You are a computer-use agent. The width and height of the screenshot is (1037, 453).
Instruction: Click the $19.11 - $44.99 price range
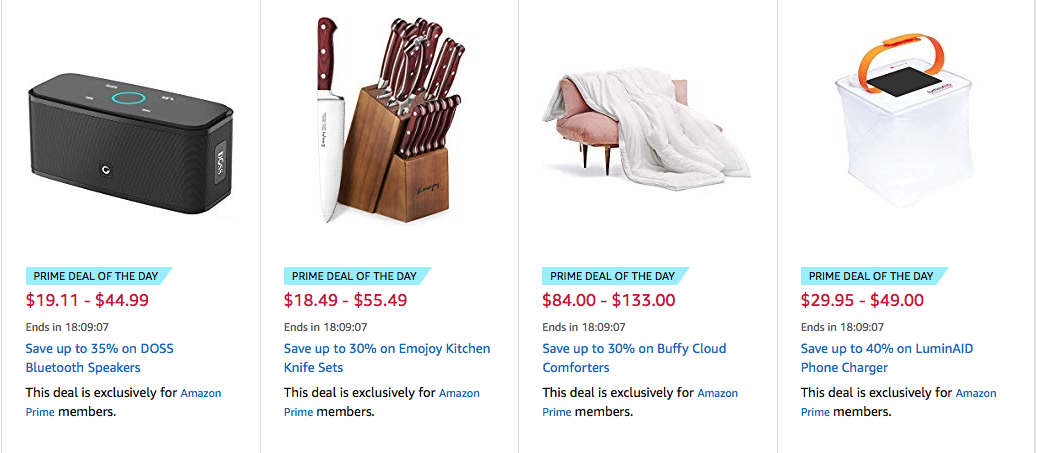87,300
